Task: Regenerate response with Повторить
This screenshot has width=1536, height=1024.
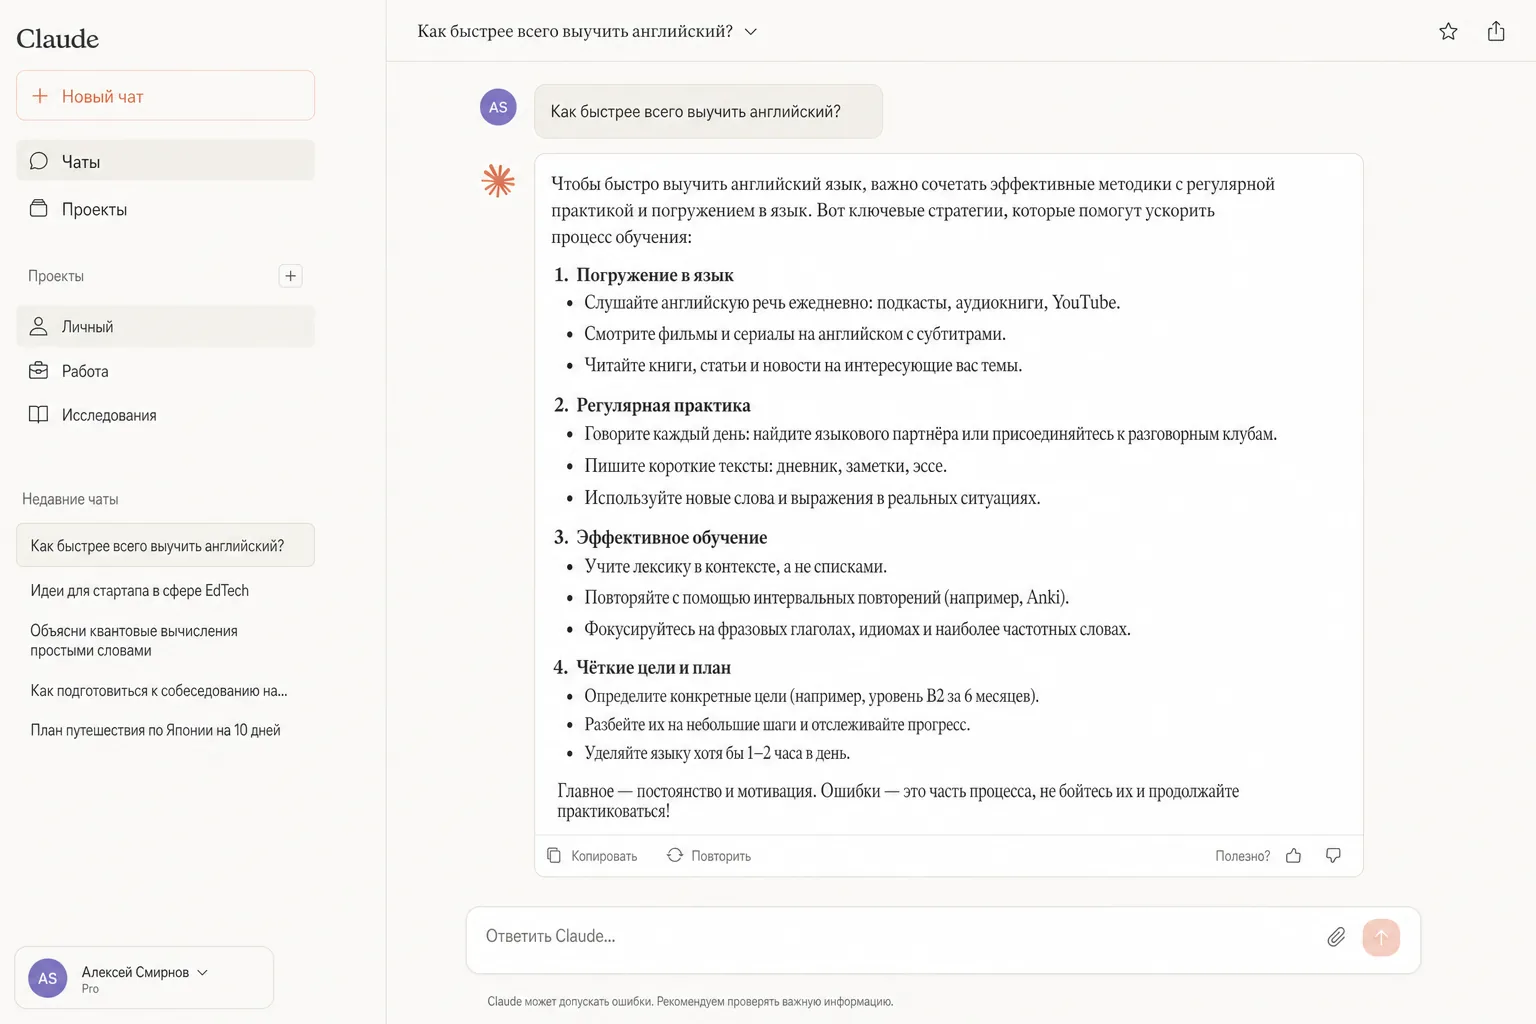Action: click(709, 856)
